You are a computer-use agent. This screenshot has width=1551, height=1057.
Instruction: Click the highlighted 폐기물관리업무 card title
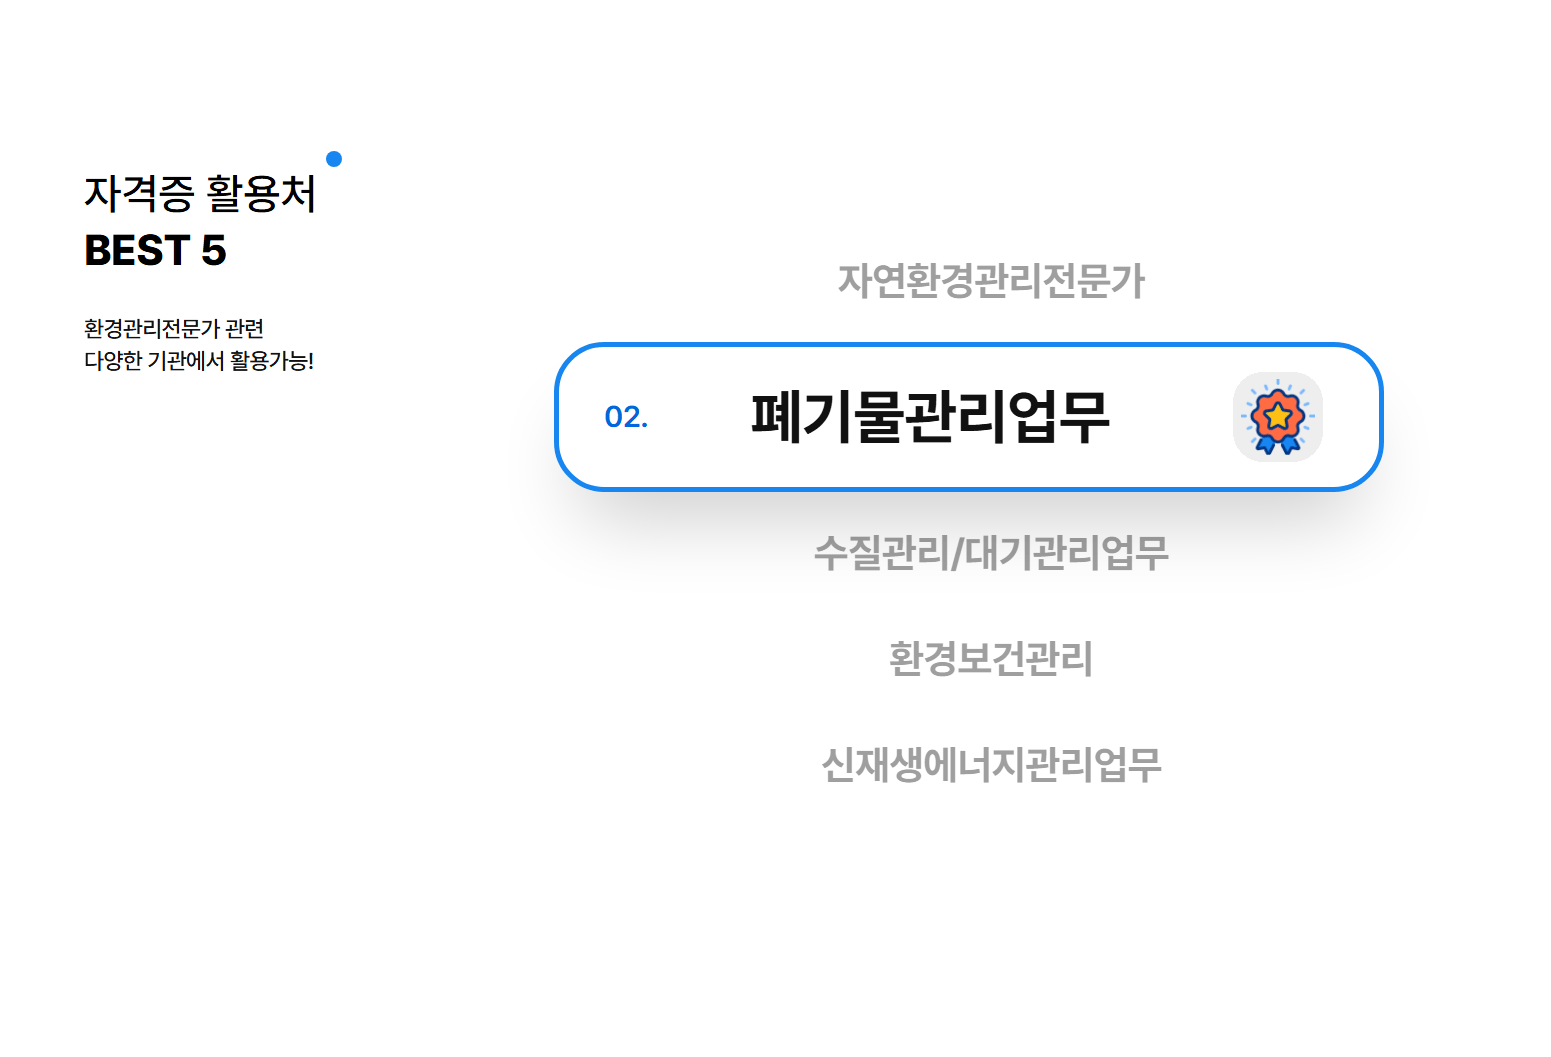pyautogui.click(x=930, y=417)
